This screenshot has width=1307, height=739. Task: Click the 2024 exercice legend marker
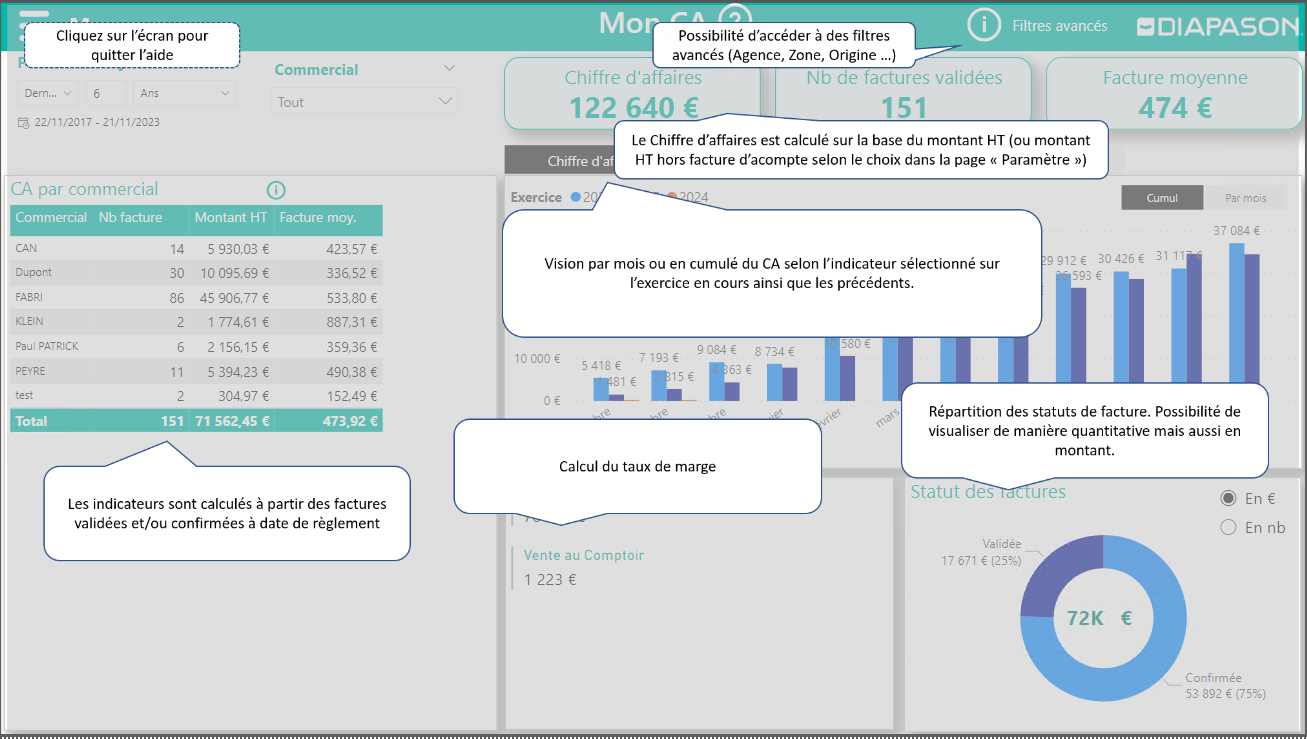672,197
